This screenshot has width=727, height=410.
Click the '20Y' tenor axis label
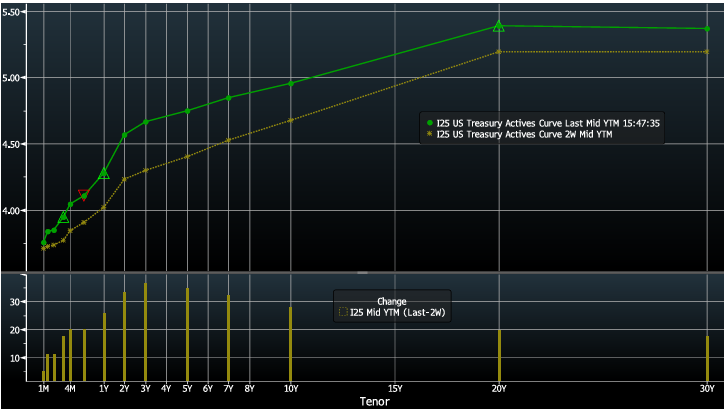(x=499, y=389)
